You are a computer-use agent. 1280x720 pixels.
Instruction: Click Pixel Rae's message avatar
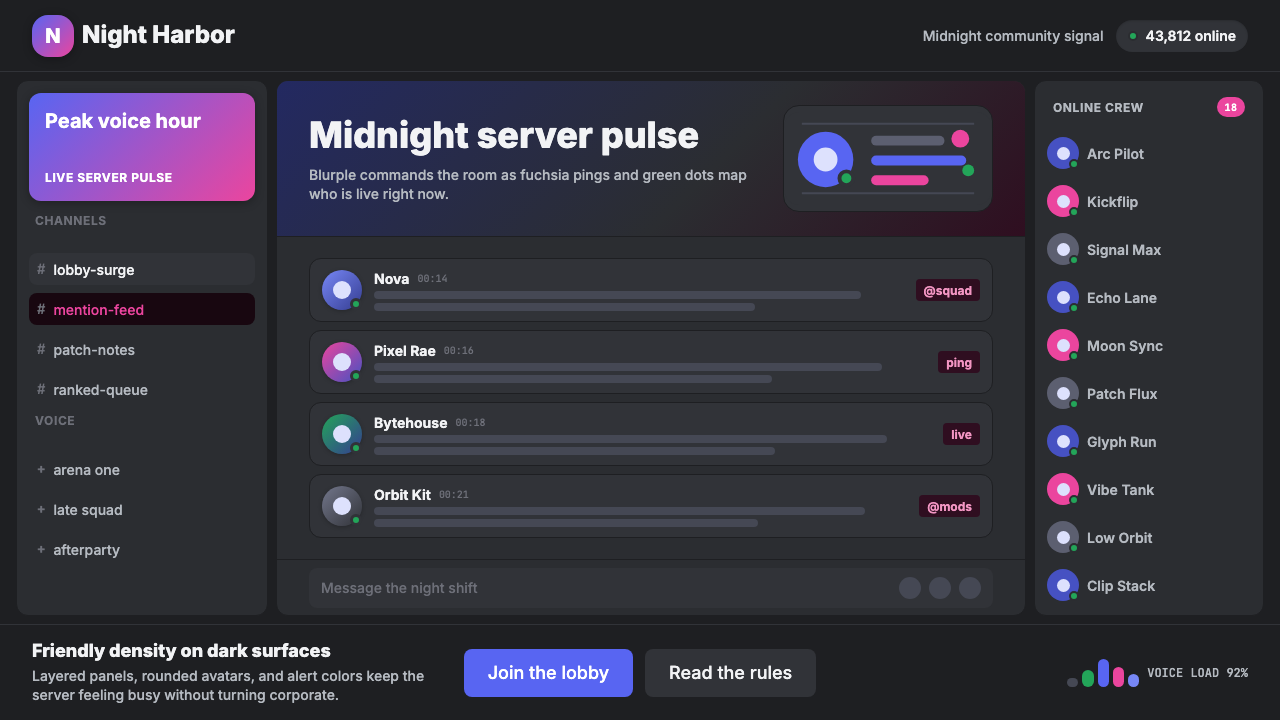click(x=342, y=362)
